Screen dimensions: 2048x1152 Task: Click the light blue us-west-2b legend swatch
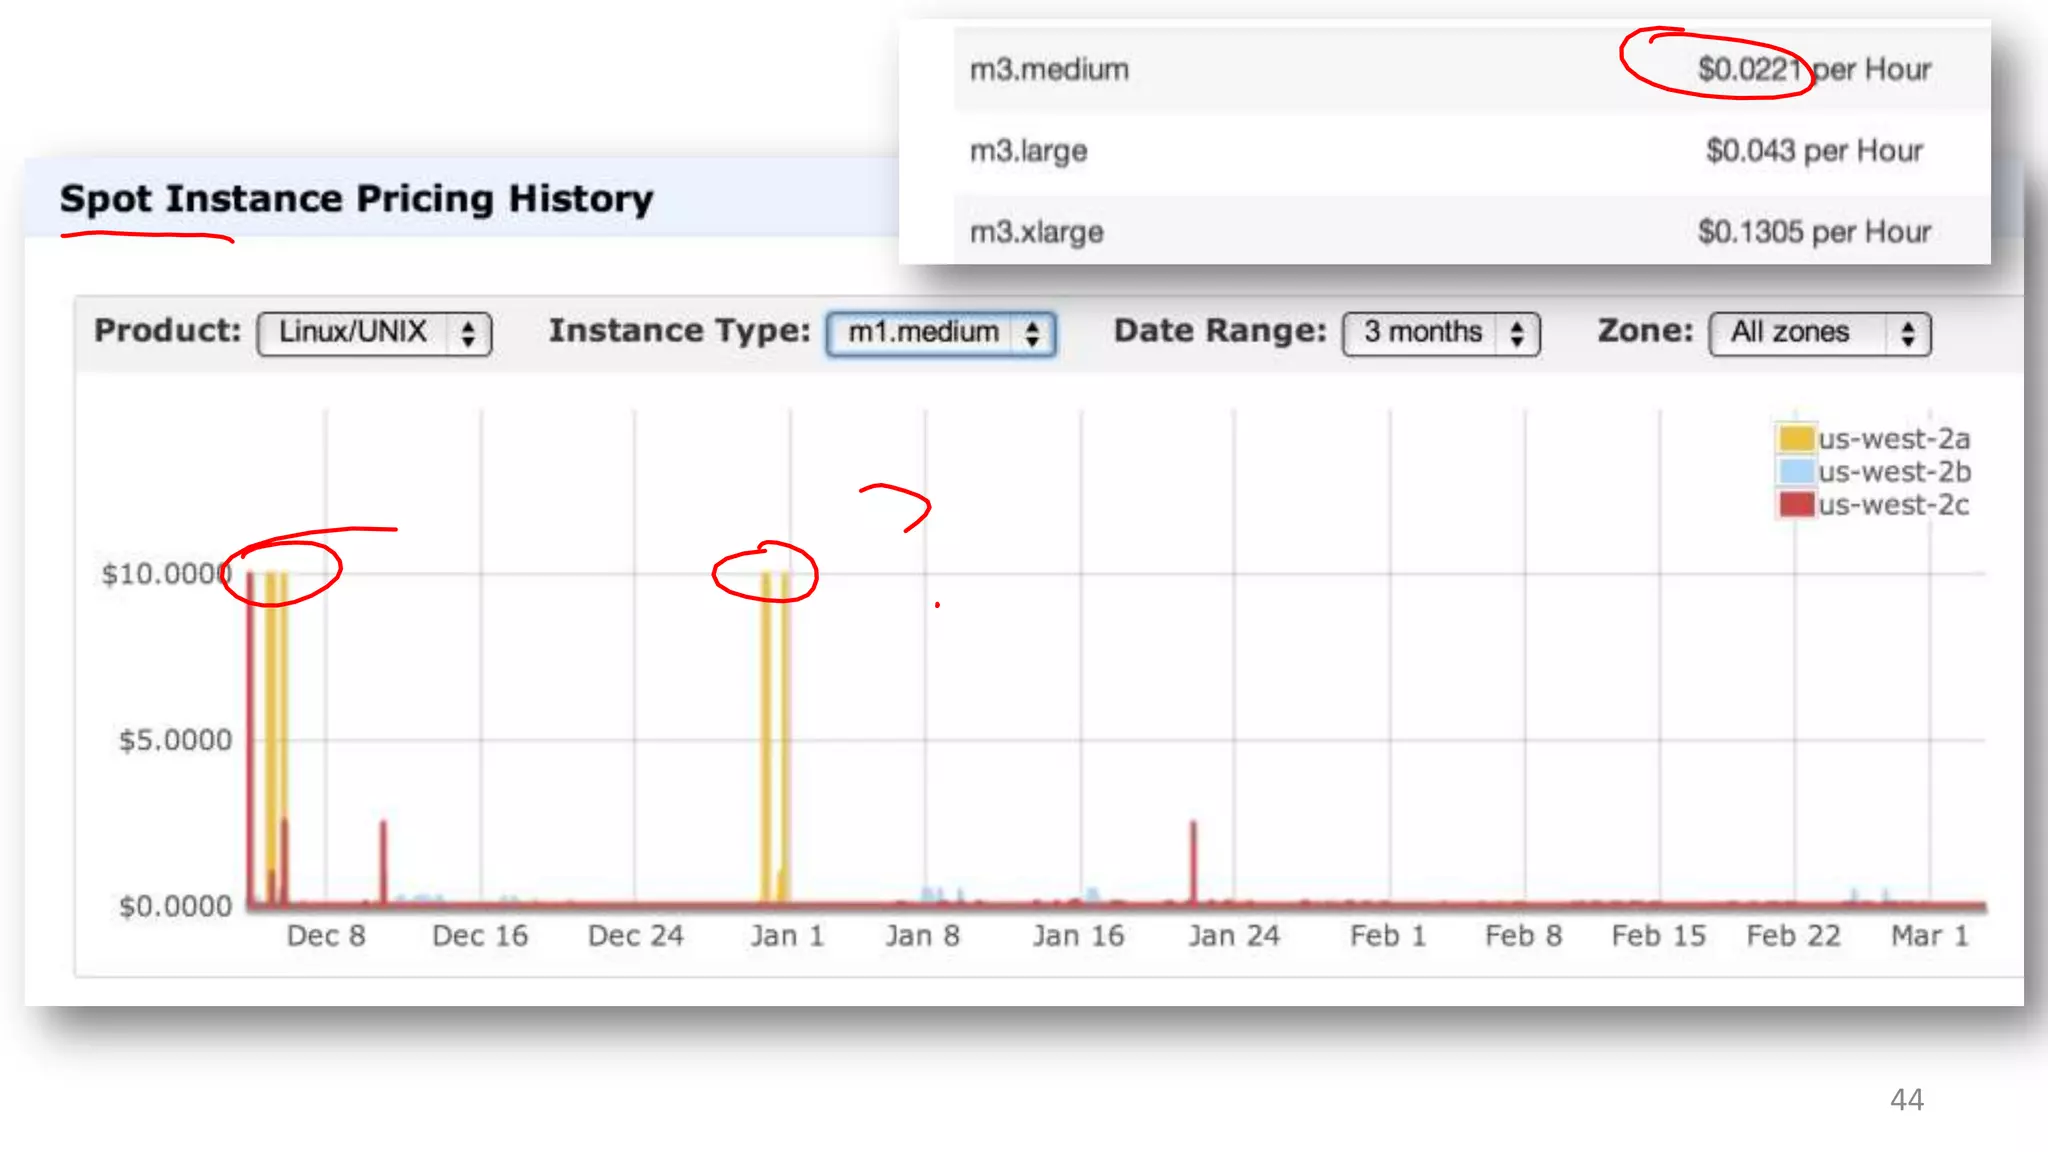(x=1796, y=471)
